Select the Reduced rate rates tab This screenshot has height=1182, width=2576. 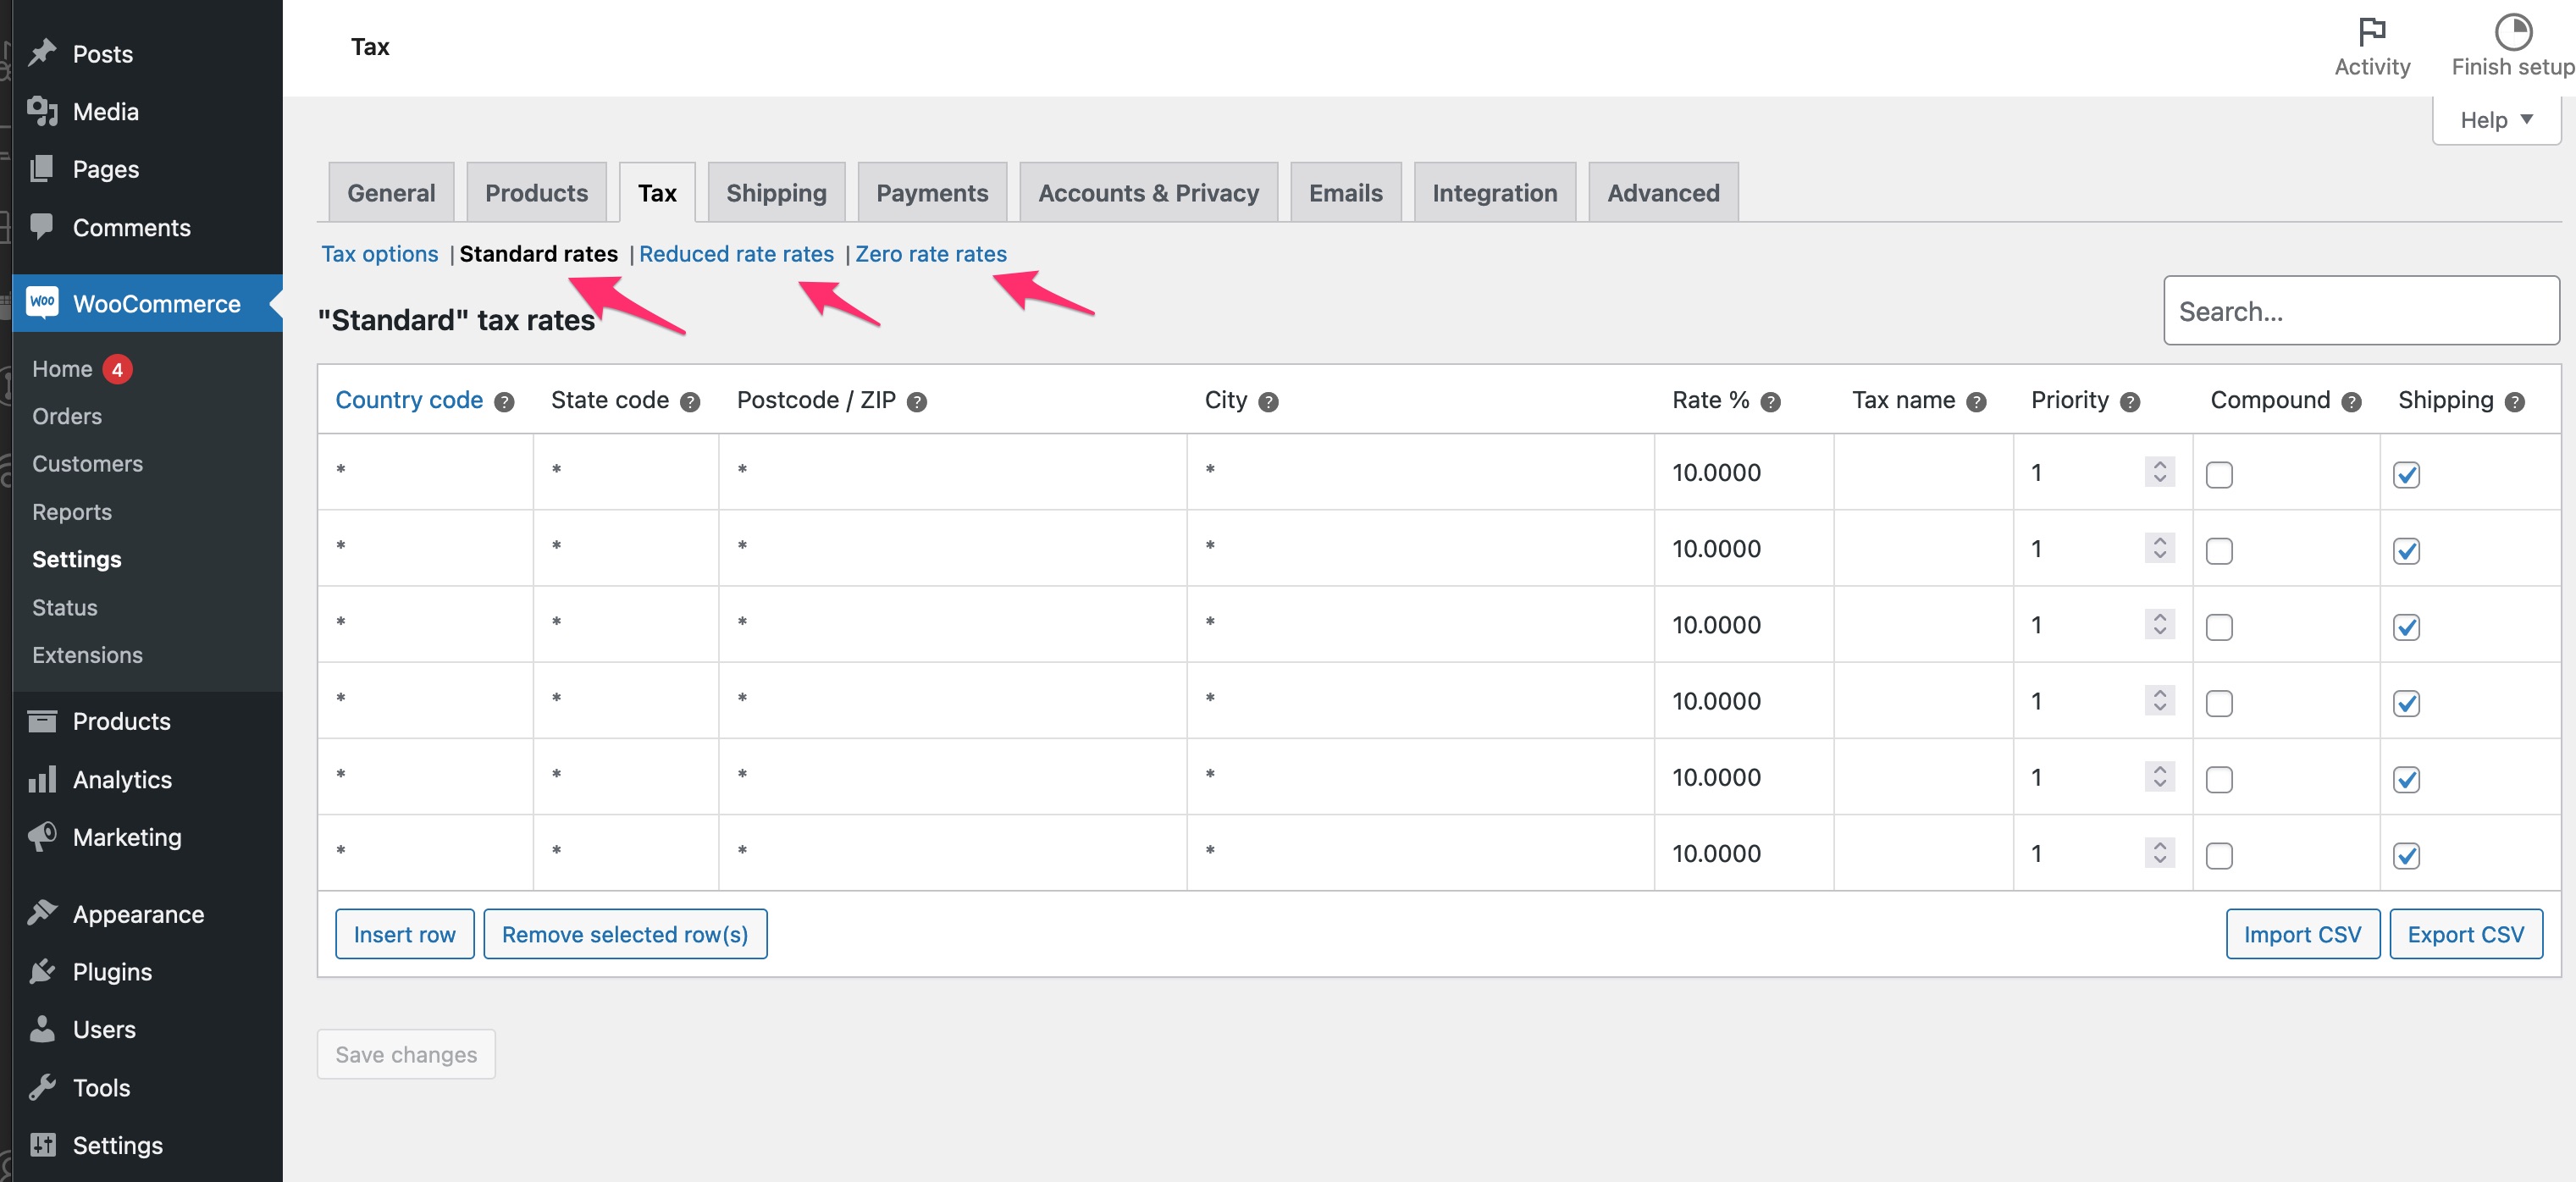click(736, 253)
